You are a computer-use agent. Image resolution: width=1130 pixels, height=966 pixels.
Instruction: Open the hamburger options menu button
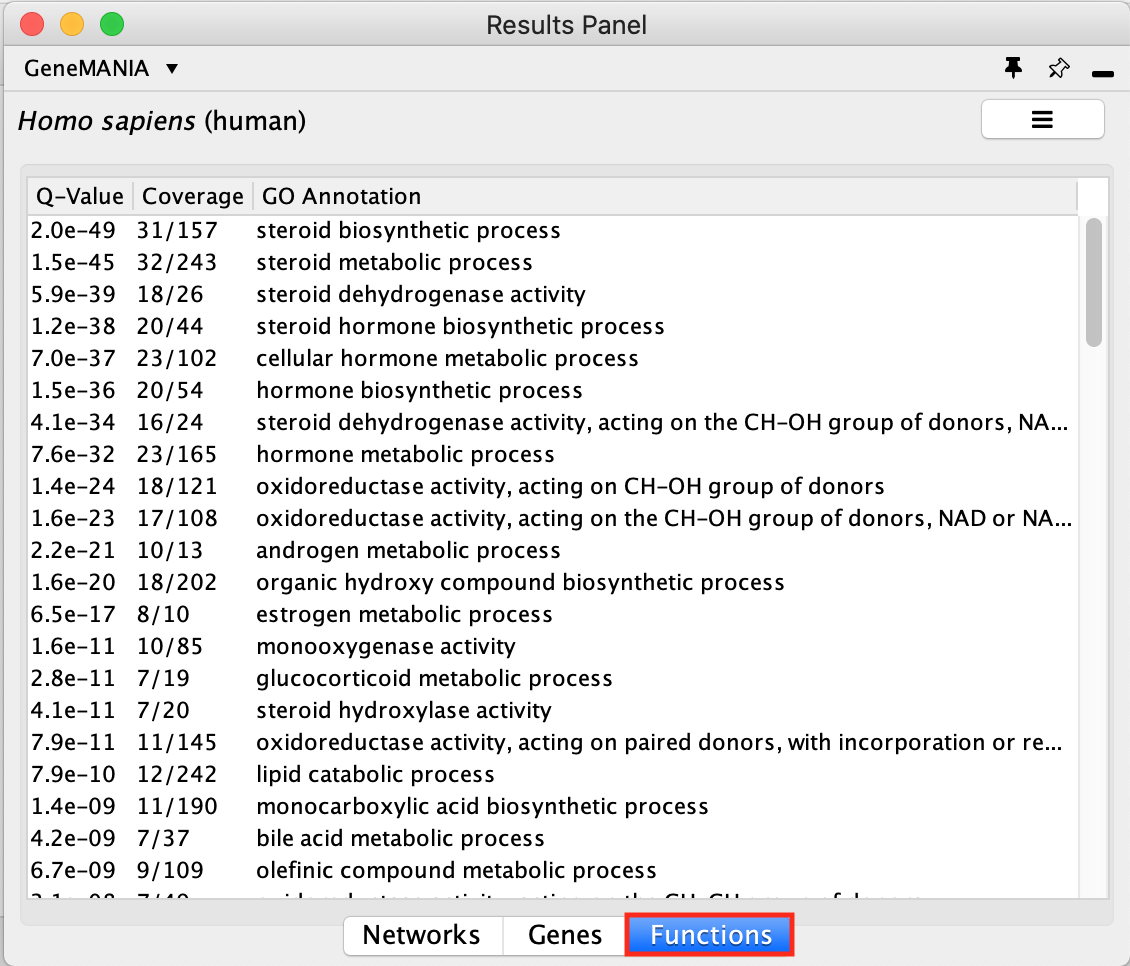[1042, 120]
